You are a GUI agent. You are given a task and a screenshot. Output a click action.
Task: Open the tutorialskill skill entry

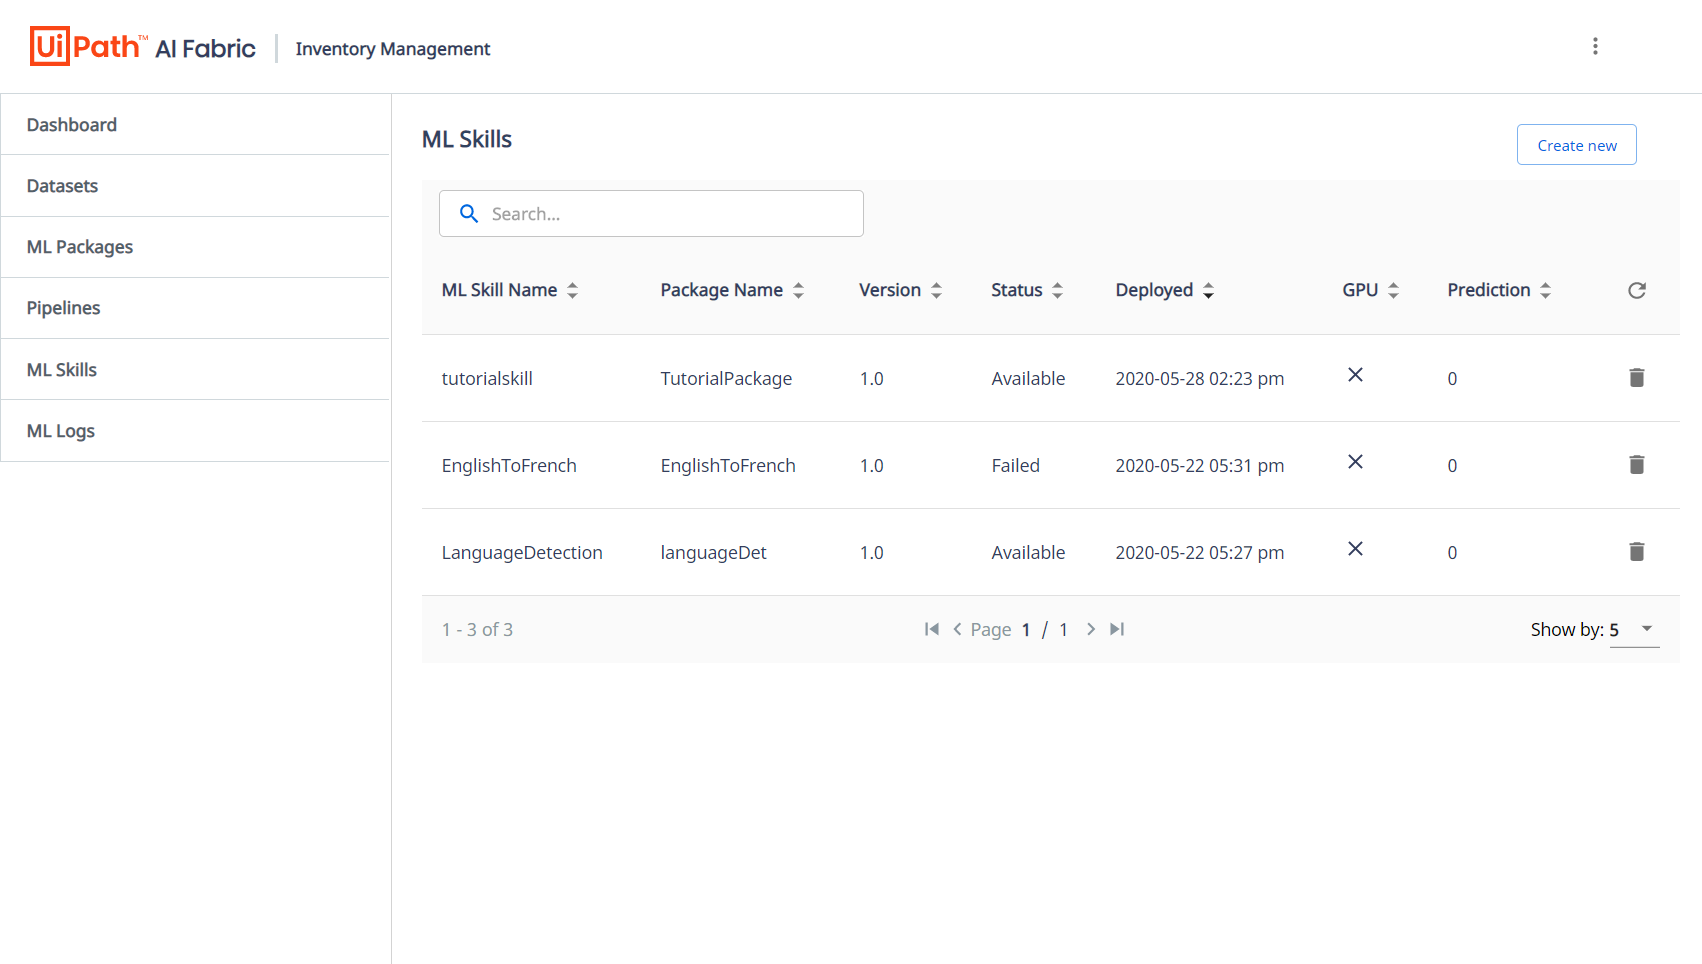(x=487, y=379)
